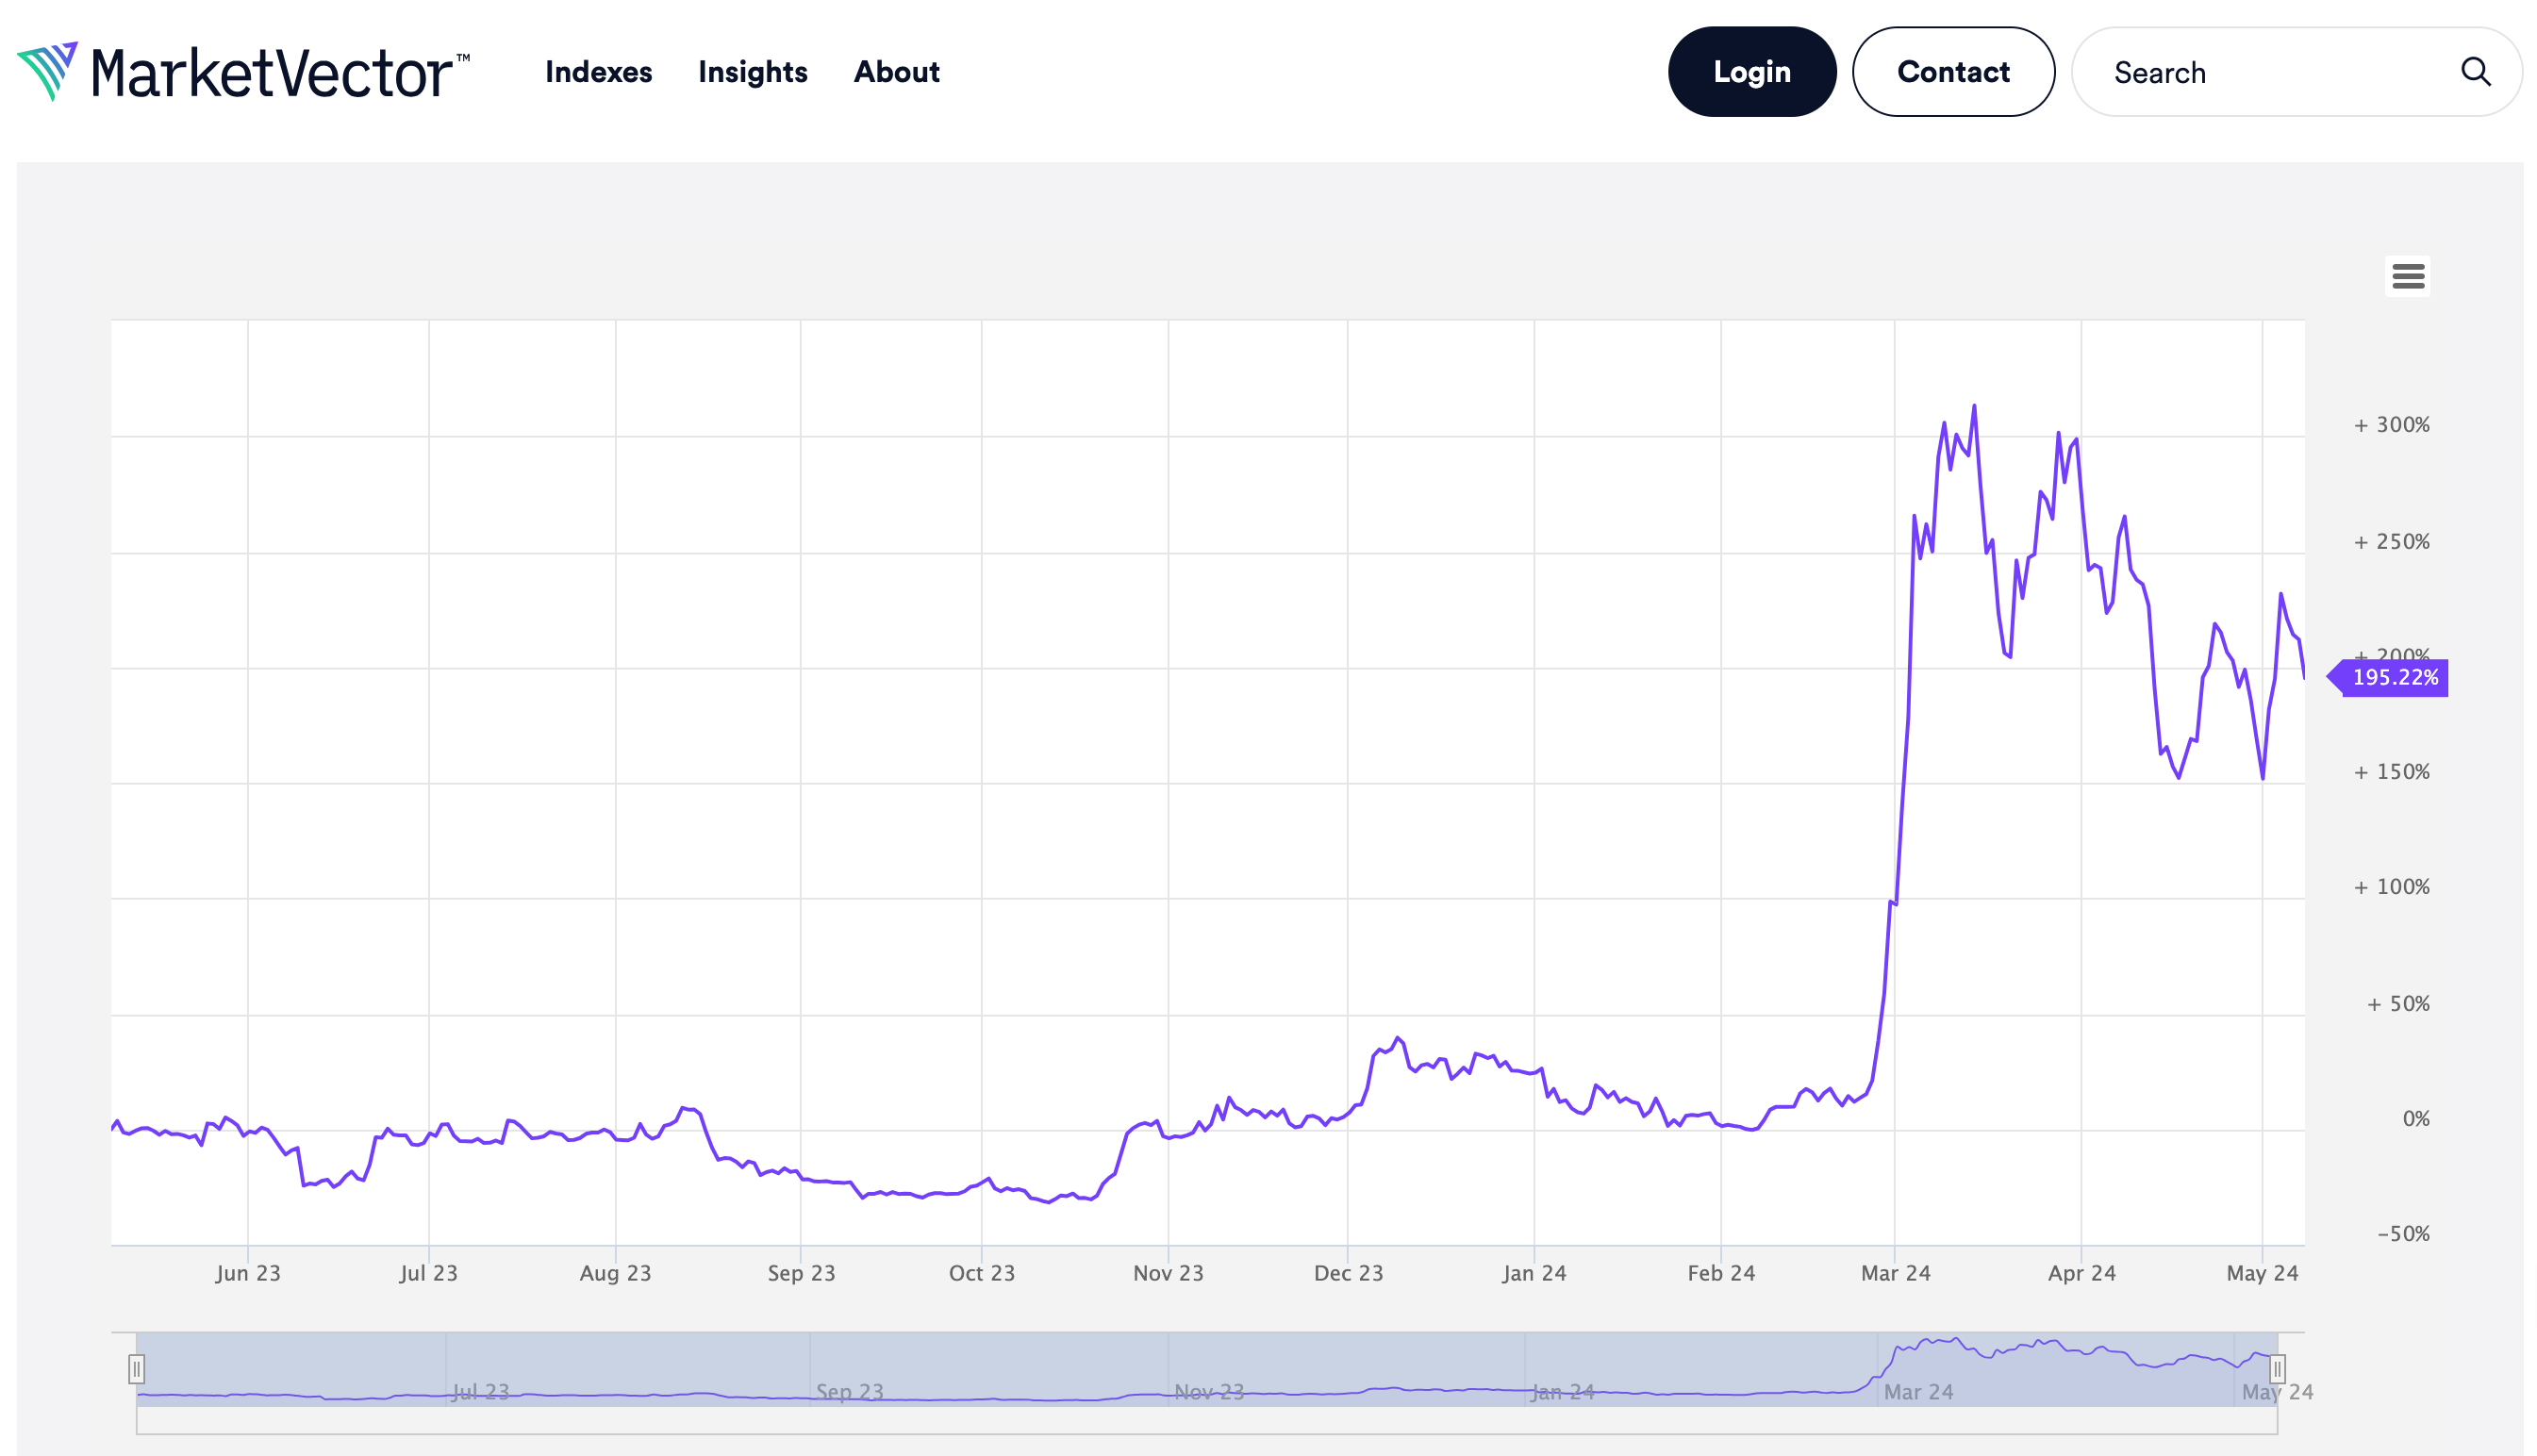Open the chart hamburger menu
This screenshot has height=1456, width=2537.
coord(2407,276)
